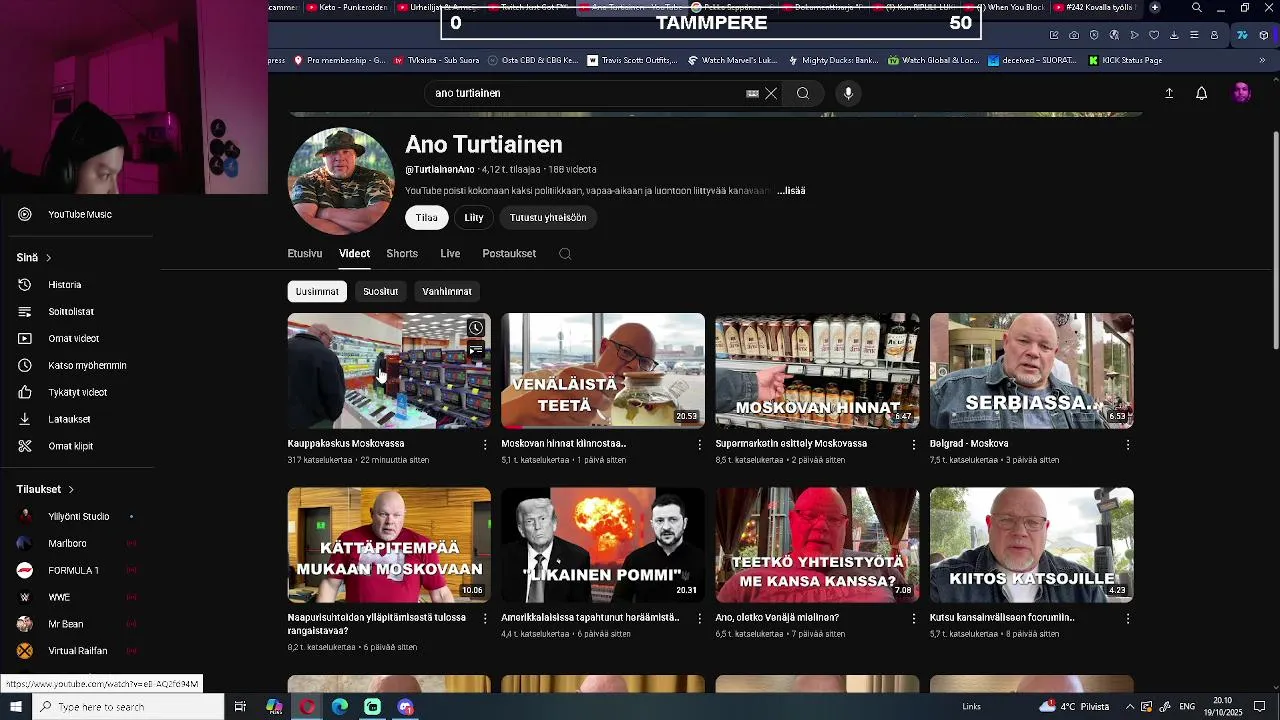
Task: Open the Windows Start menu
Action: click(x=16, y=707)
